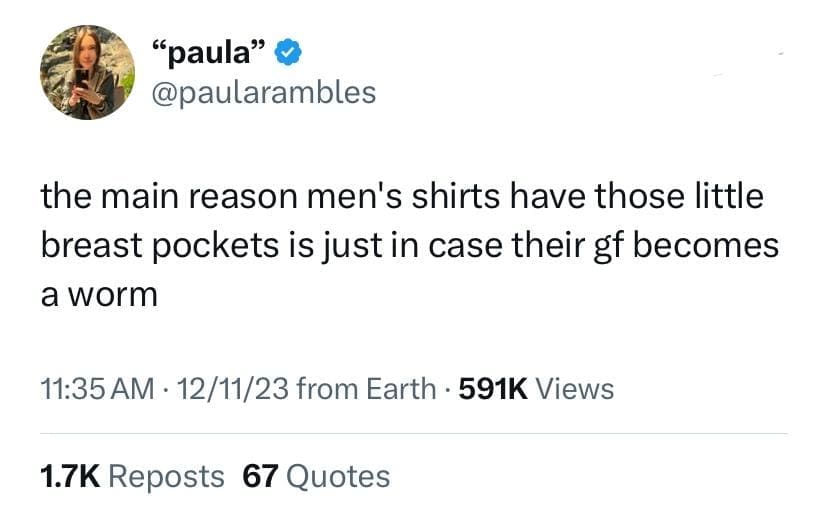
Task: Open the 1.7K Reposts list
Action: tap(133, 476)
